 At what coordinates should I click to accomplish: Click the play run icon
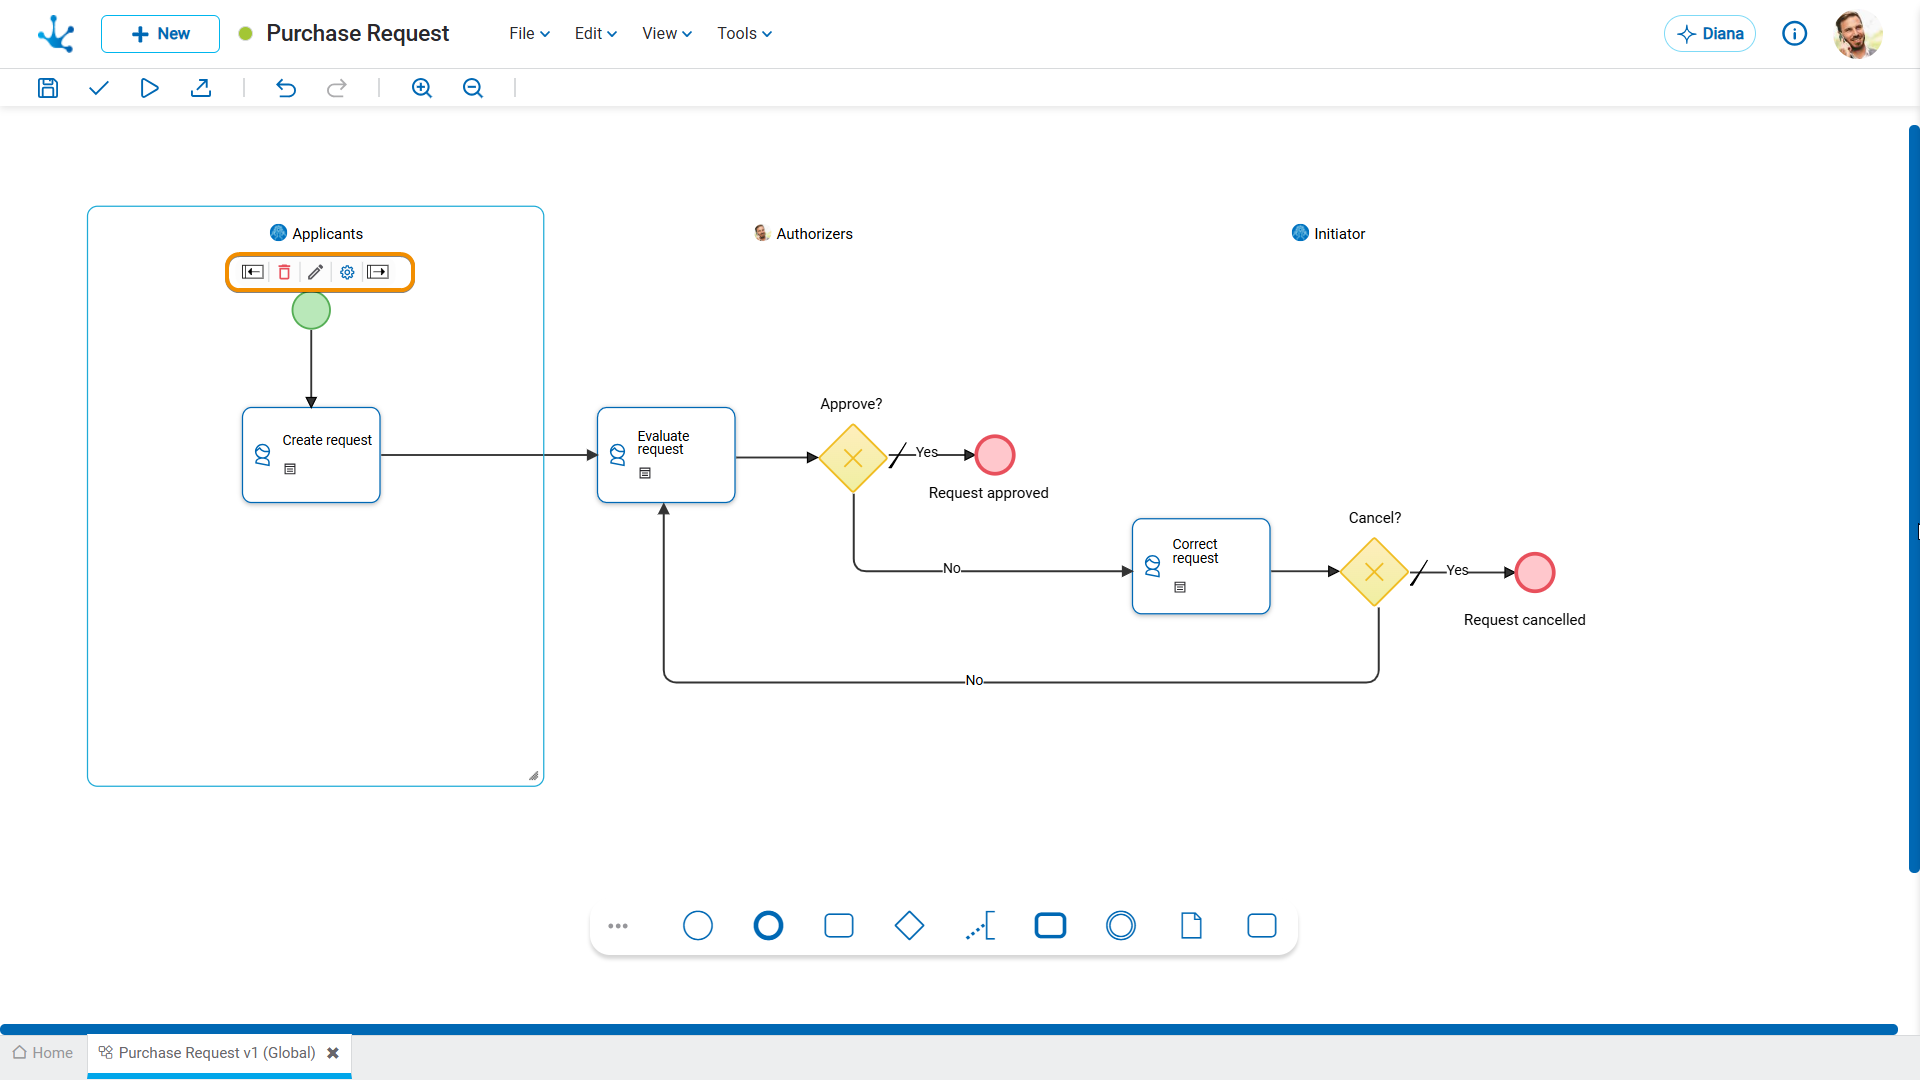point(149,88)
